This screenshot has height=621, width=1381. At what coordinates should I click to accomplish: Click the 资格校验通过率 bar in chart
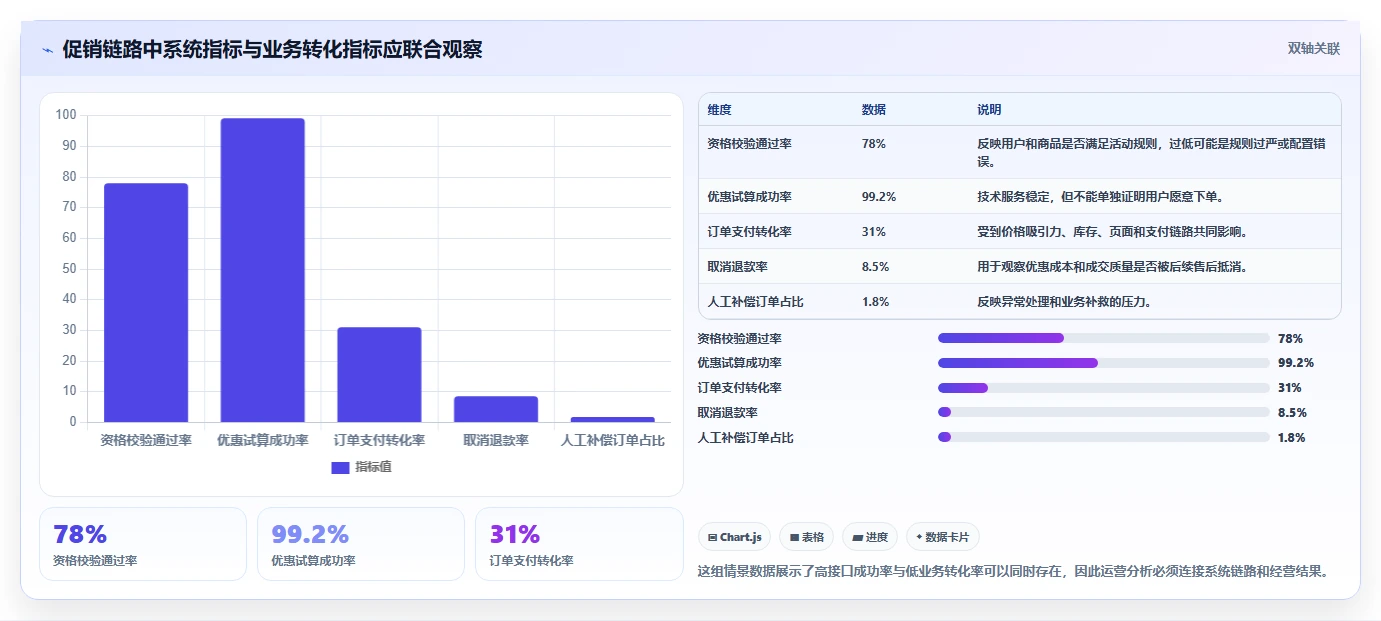tap(146, 302)
